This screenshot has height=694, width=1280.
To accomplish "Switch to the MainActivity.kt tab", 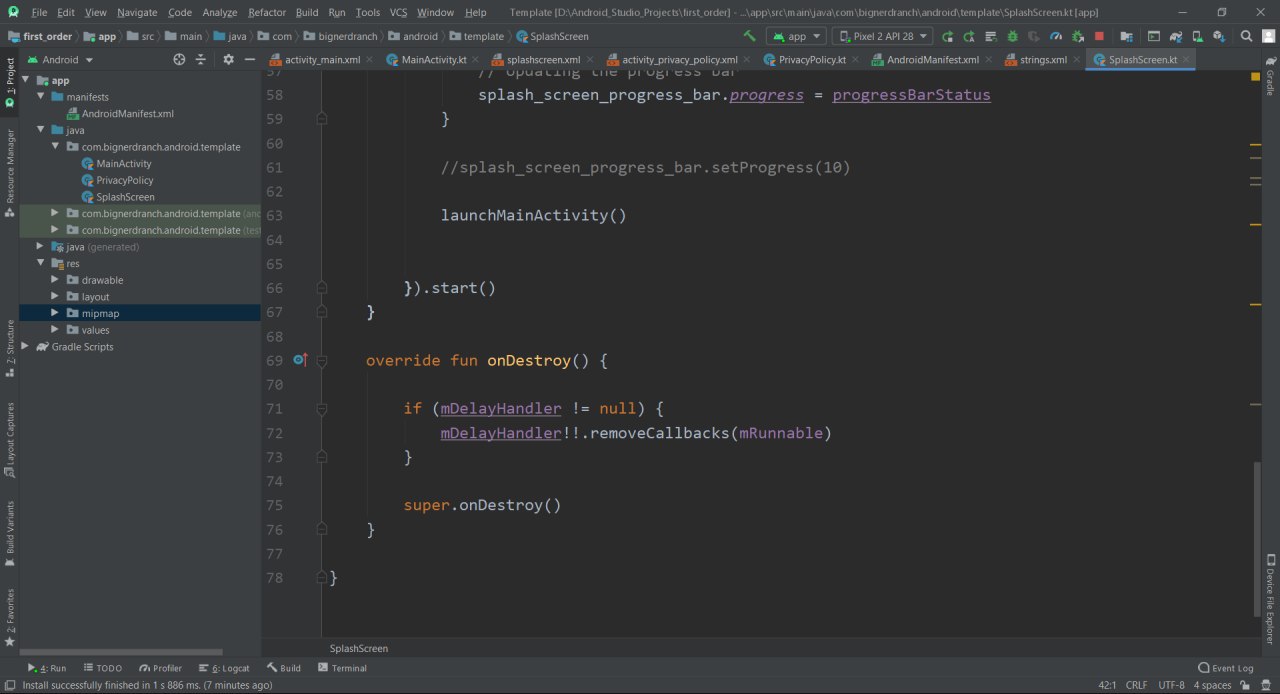I will tap(433, 60).
